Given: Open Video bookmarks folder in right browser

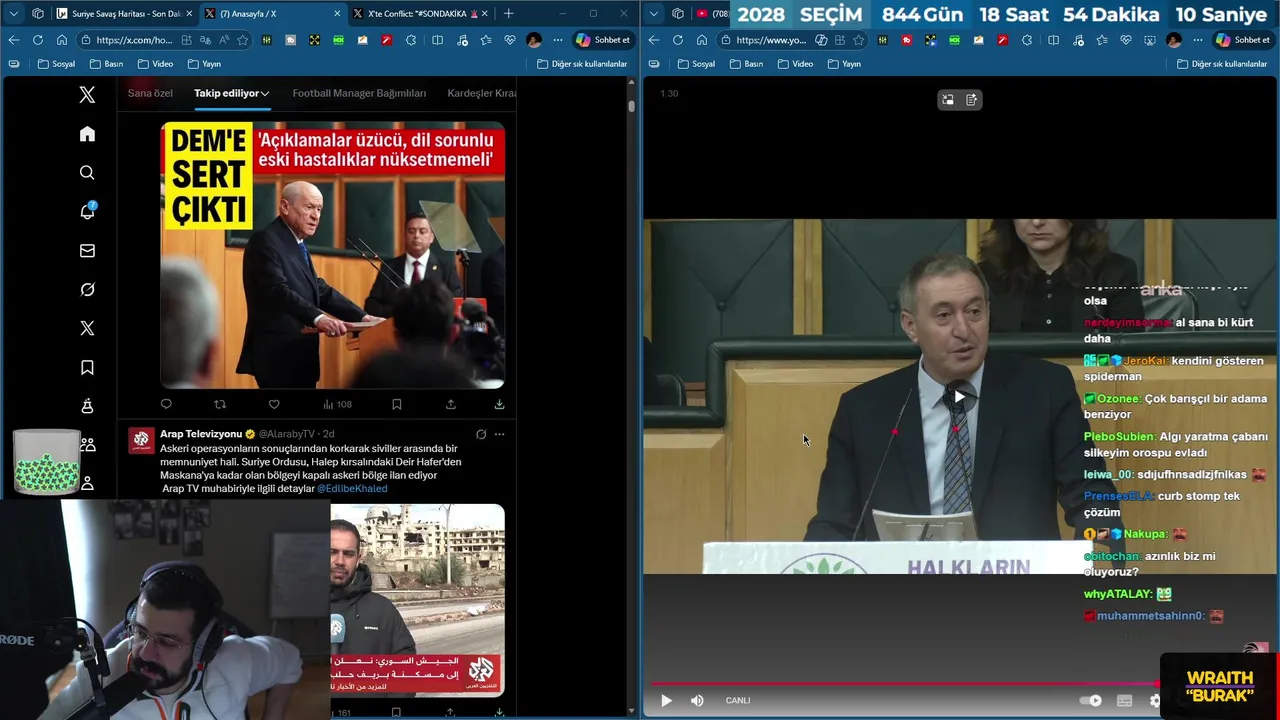Looking at the screenshot, I should (x=795, y=64).
